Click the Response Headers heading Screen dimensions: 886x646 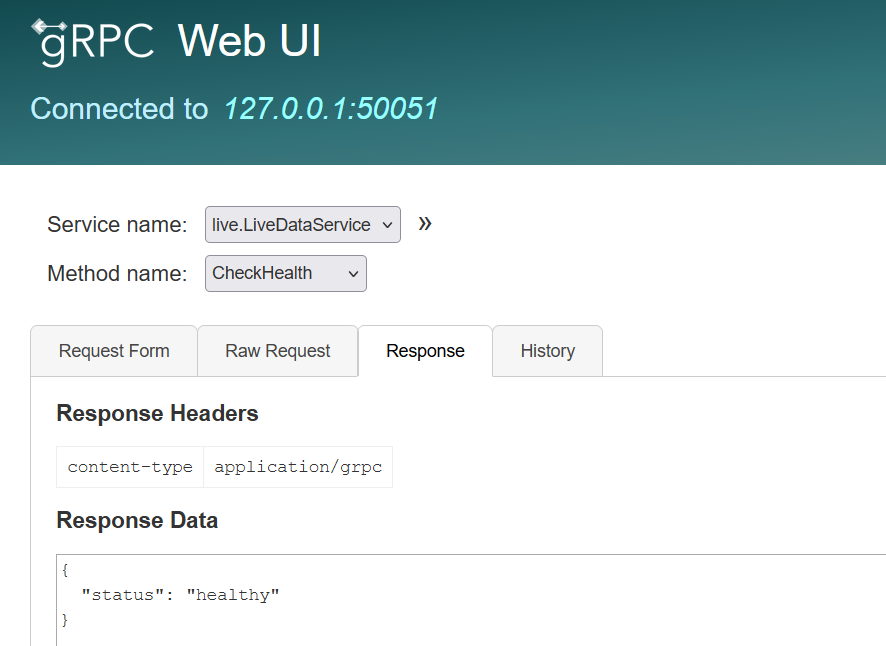[x=157, y=414]
